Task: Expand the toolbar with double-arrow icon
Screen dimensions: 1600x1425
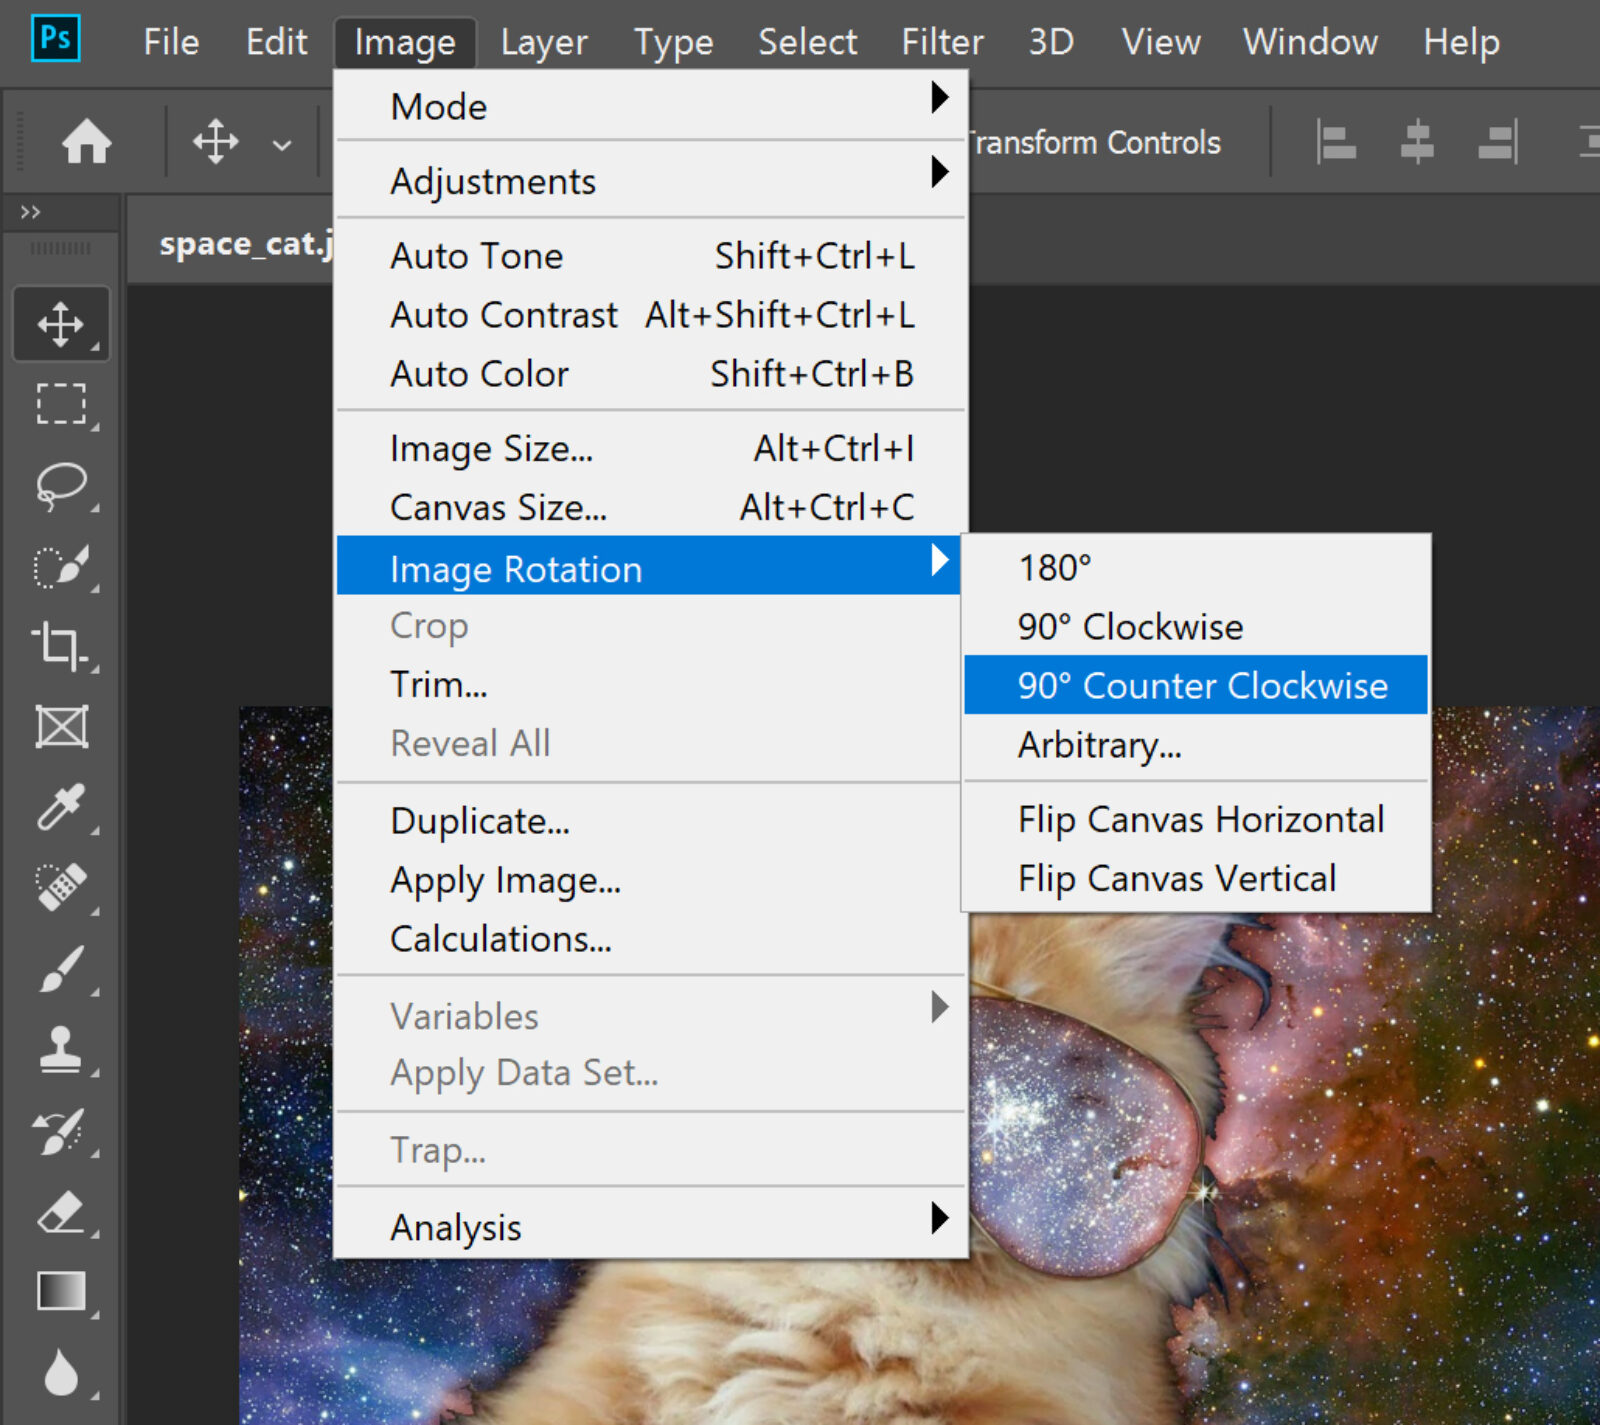Action: (x=31, y=212)
